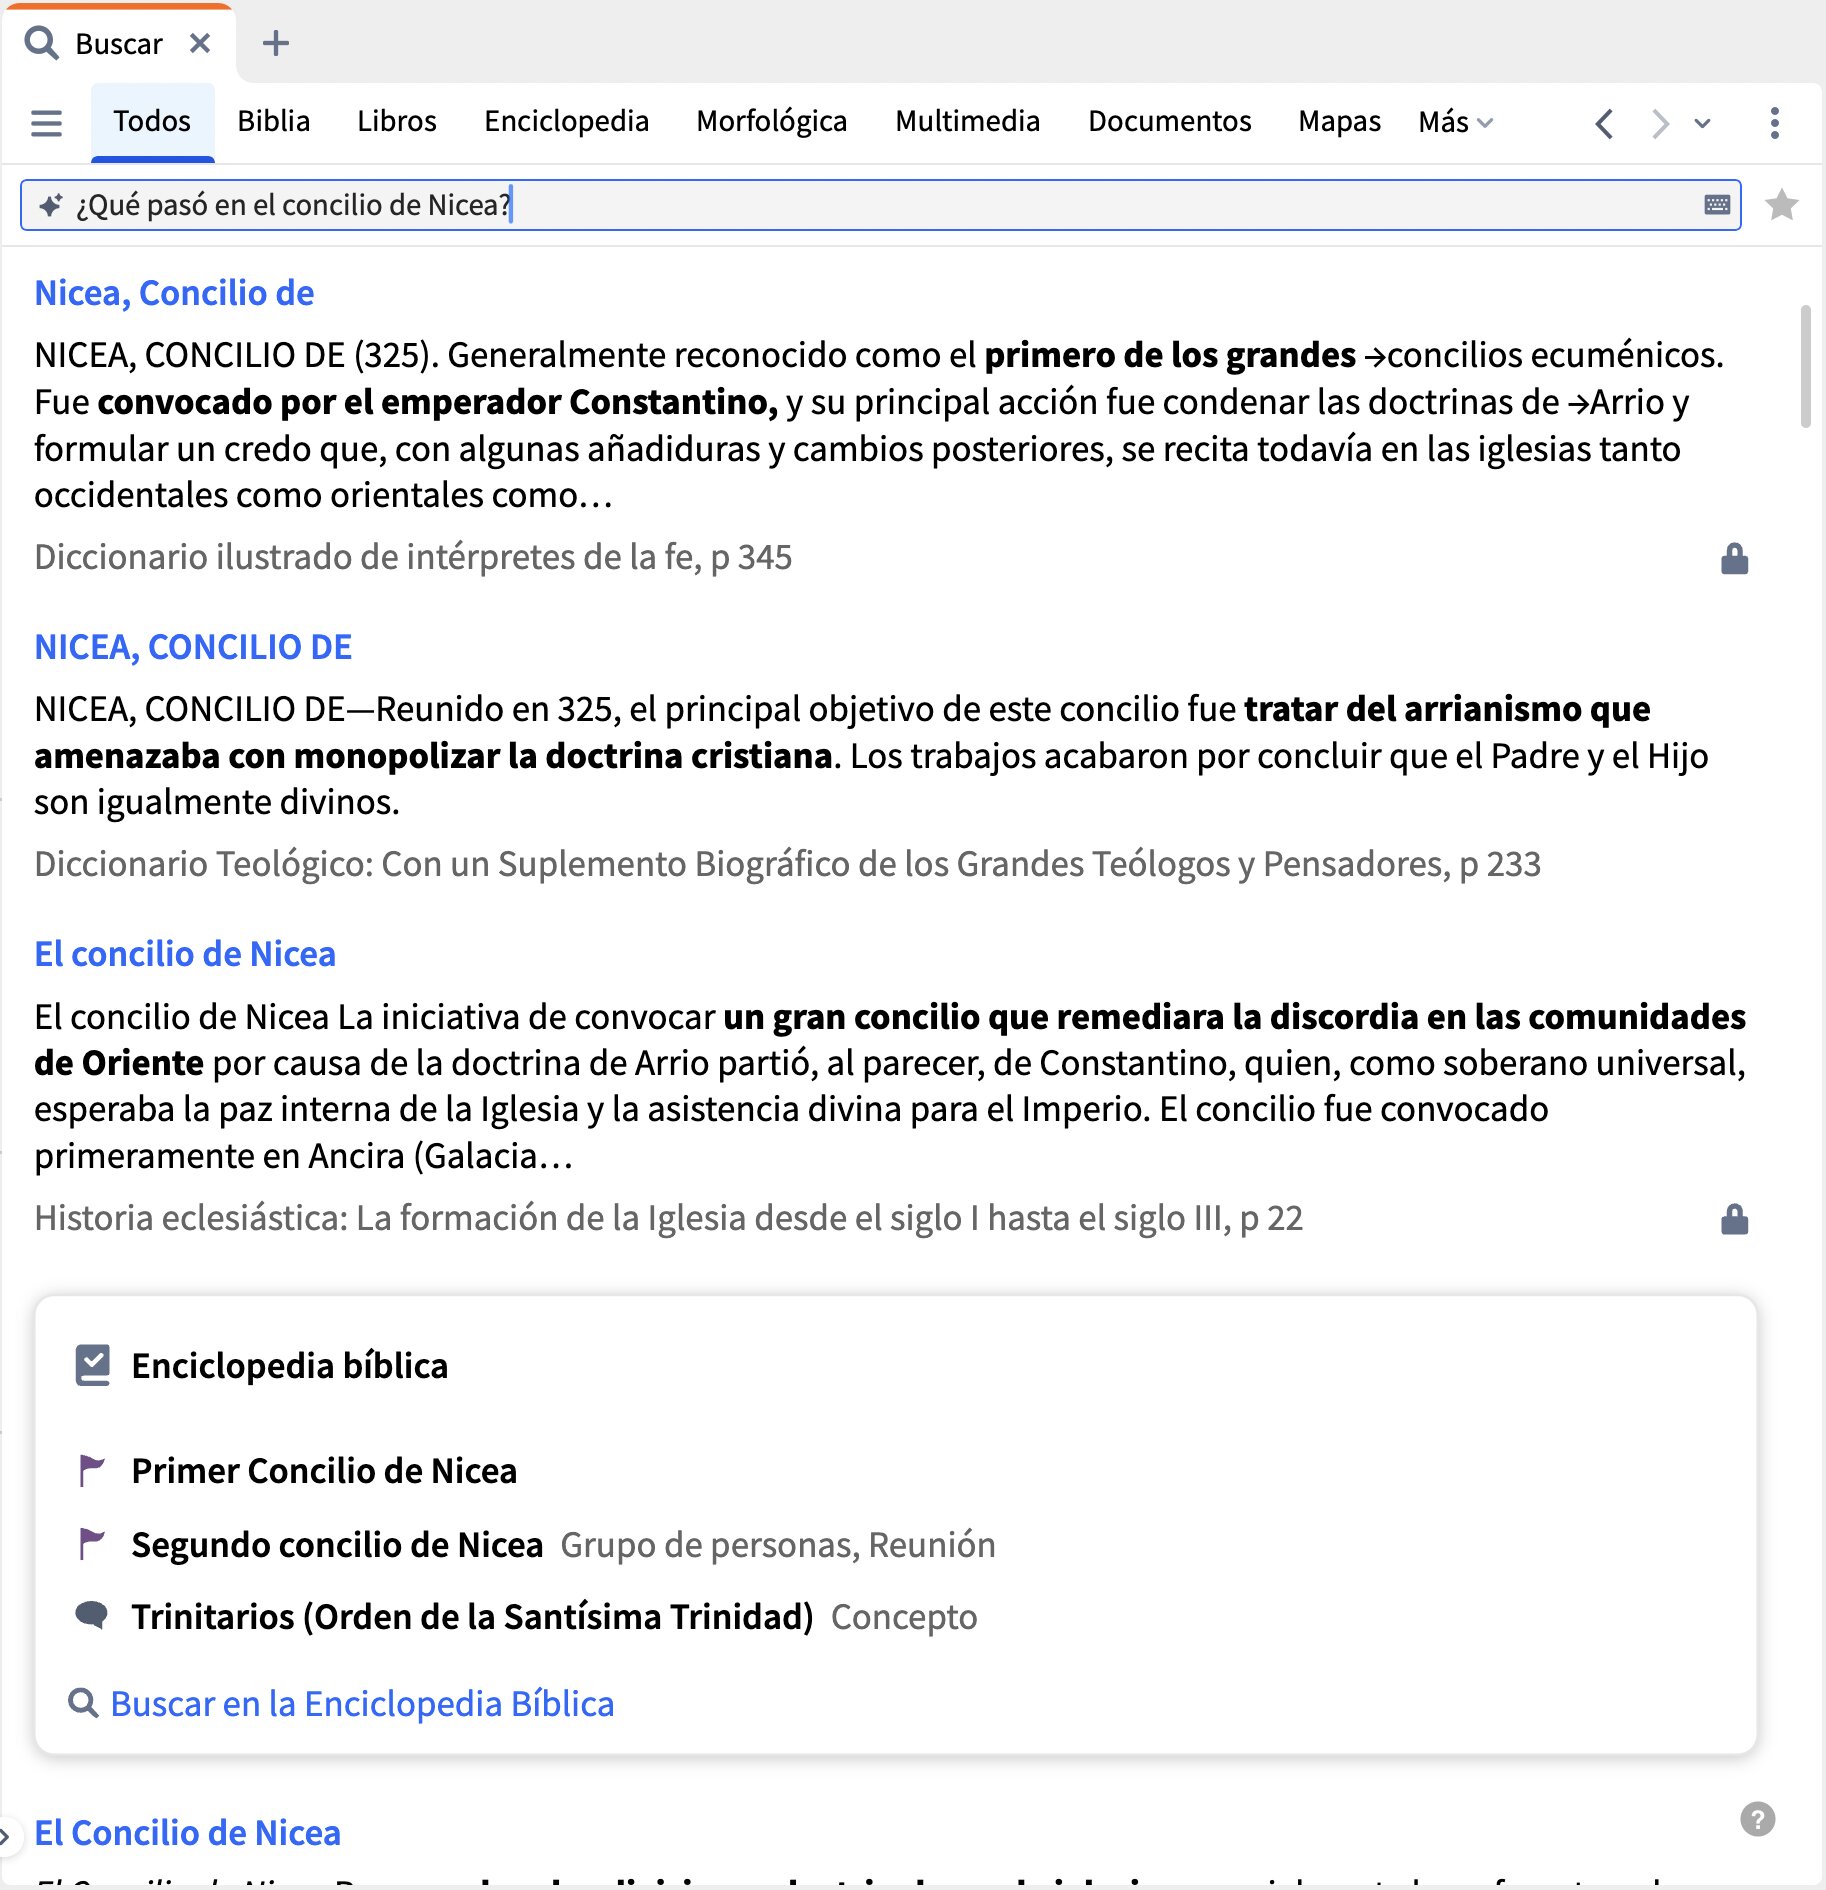The image size is (1826, 1890).
Task: Open 'Nicea, Concilio de' result link
Action: pyautogui.click(x=174, y=293)
